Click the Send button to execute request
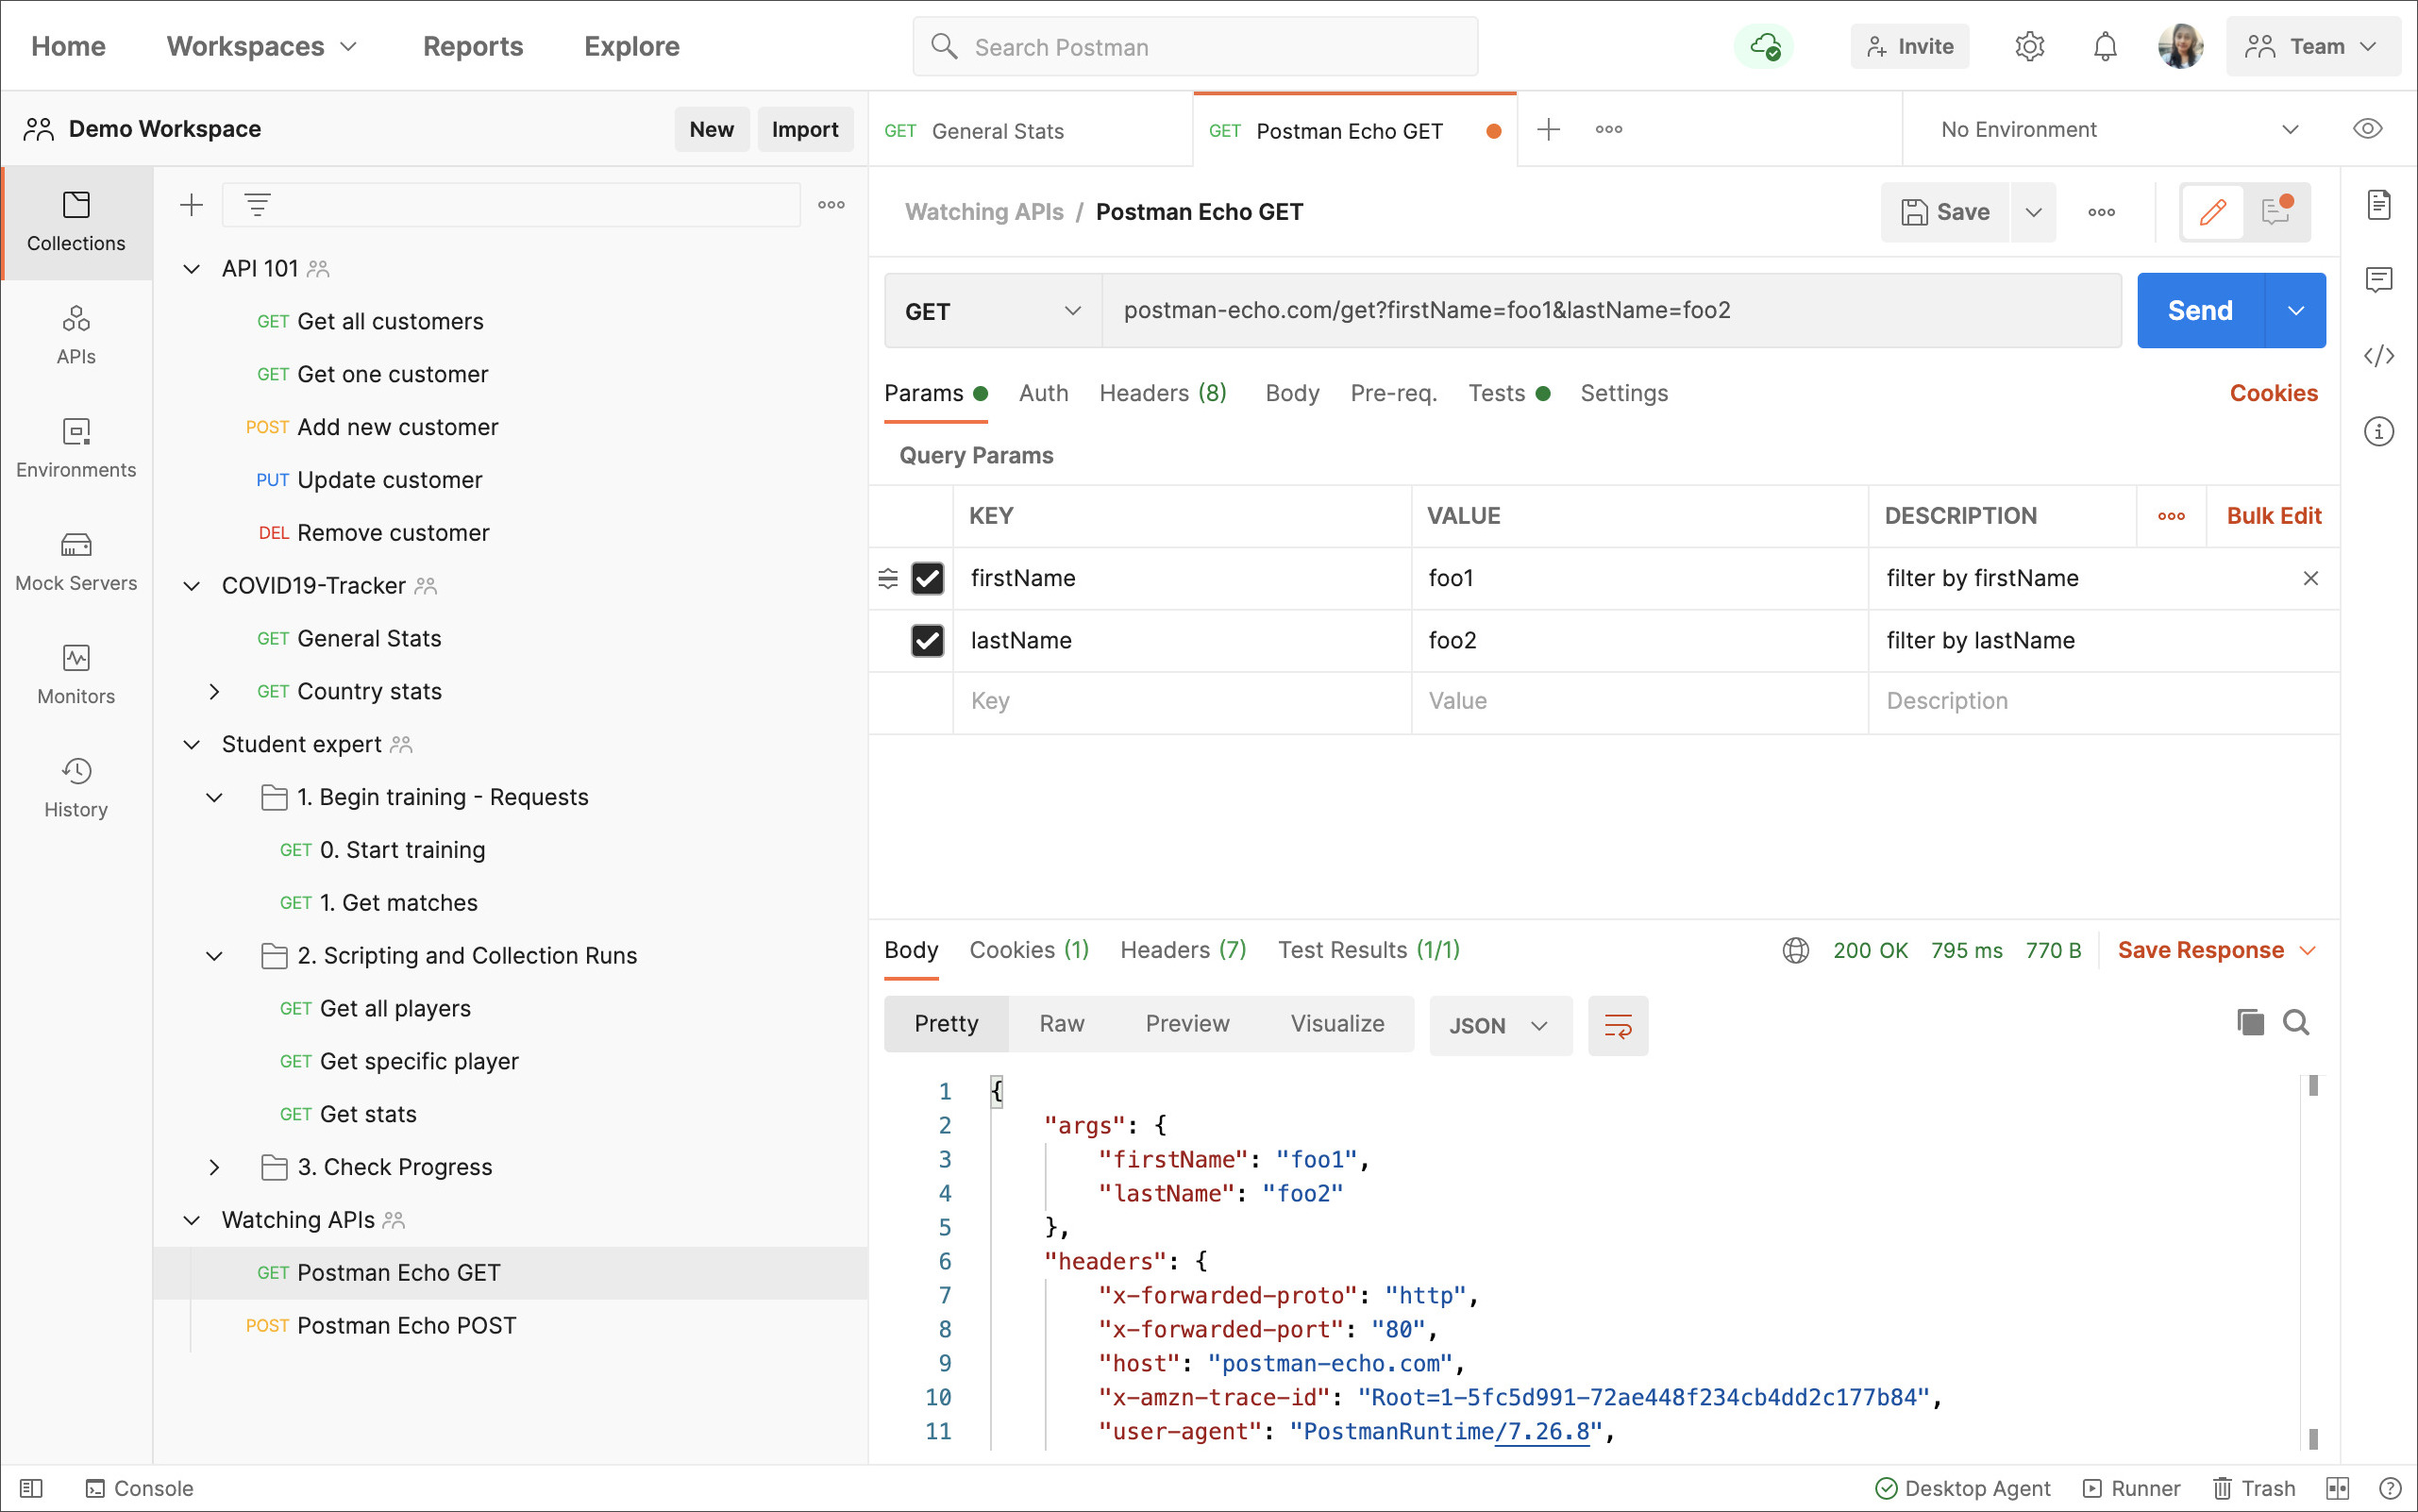Screen dimensions: 2418x1512 (2198, 311)
